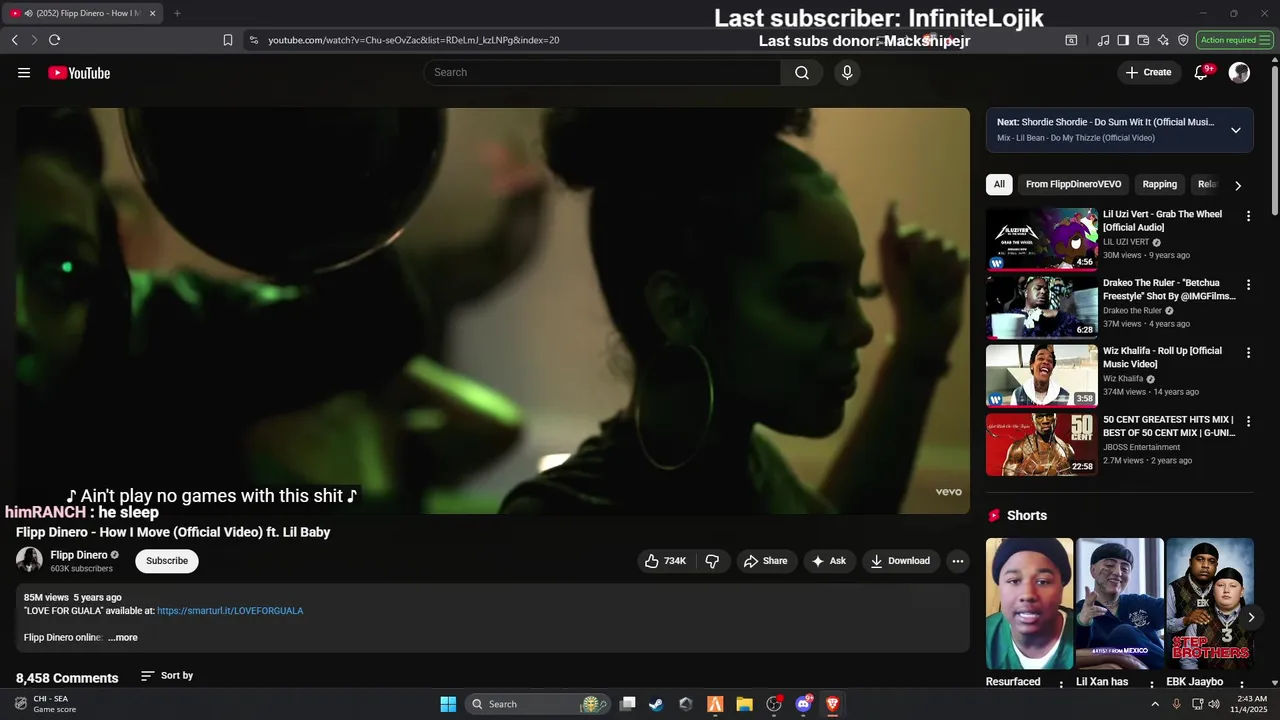Open the Windows Start menu
This screenshot has width=1280, height=720.
448,704
